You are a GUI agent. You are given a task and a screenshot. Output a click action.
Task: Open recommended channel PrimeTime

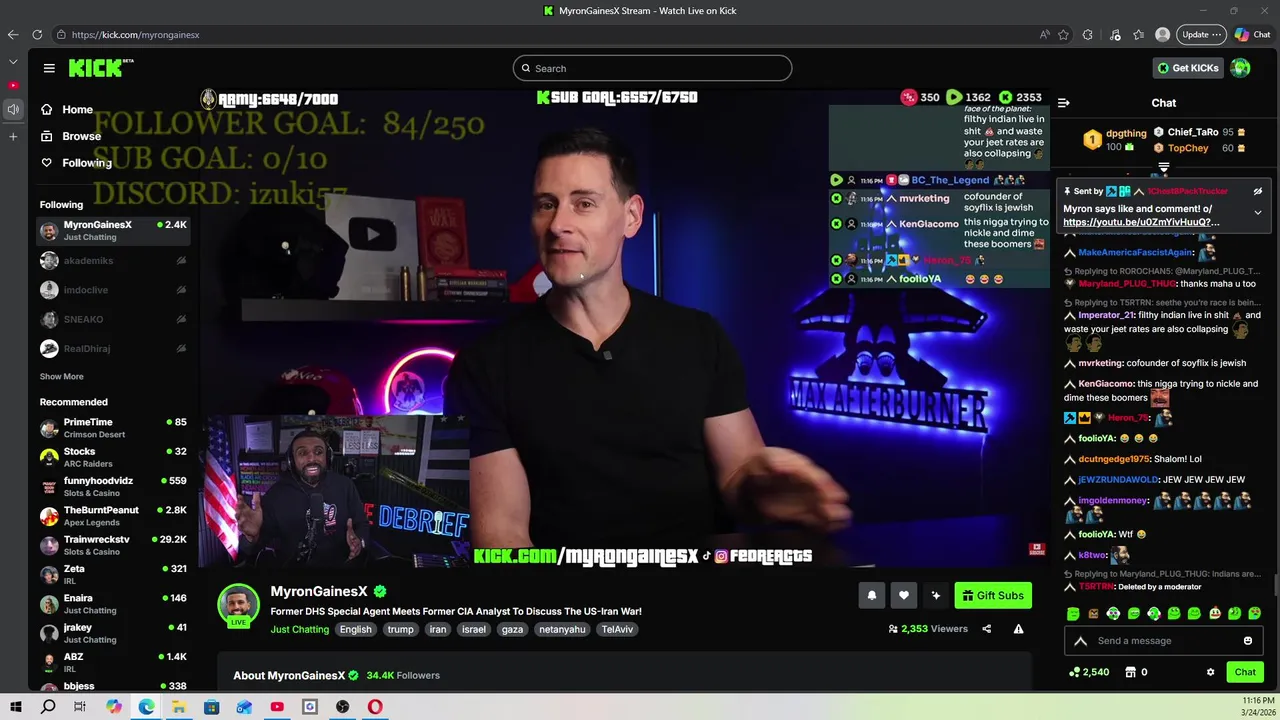tap(112, 428)
